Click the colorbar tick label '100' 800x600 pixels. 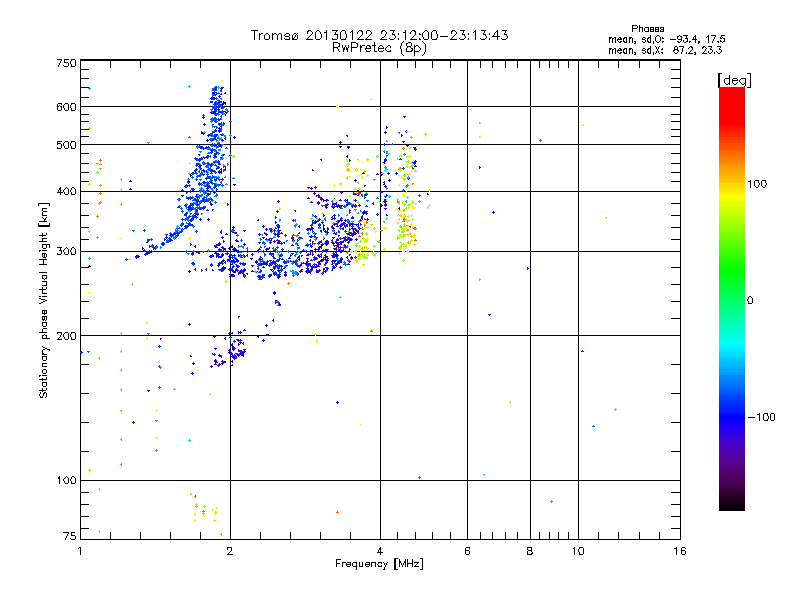point(757,184)
